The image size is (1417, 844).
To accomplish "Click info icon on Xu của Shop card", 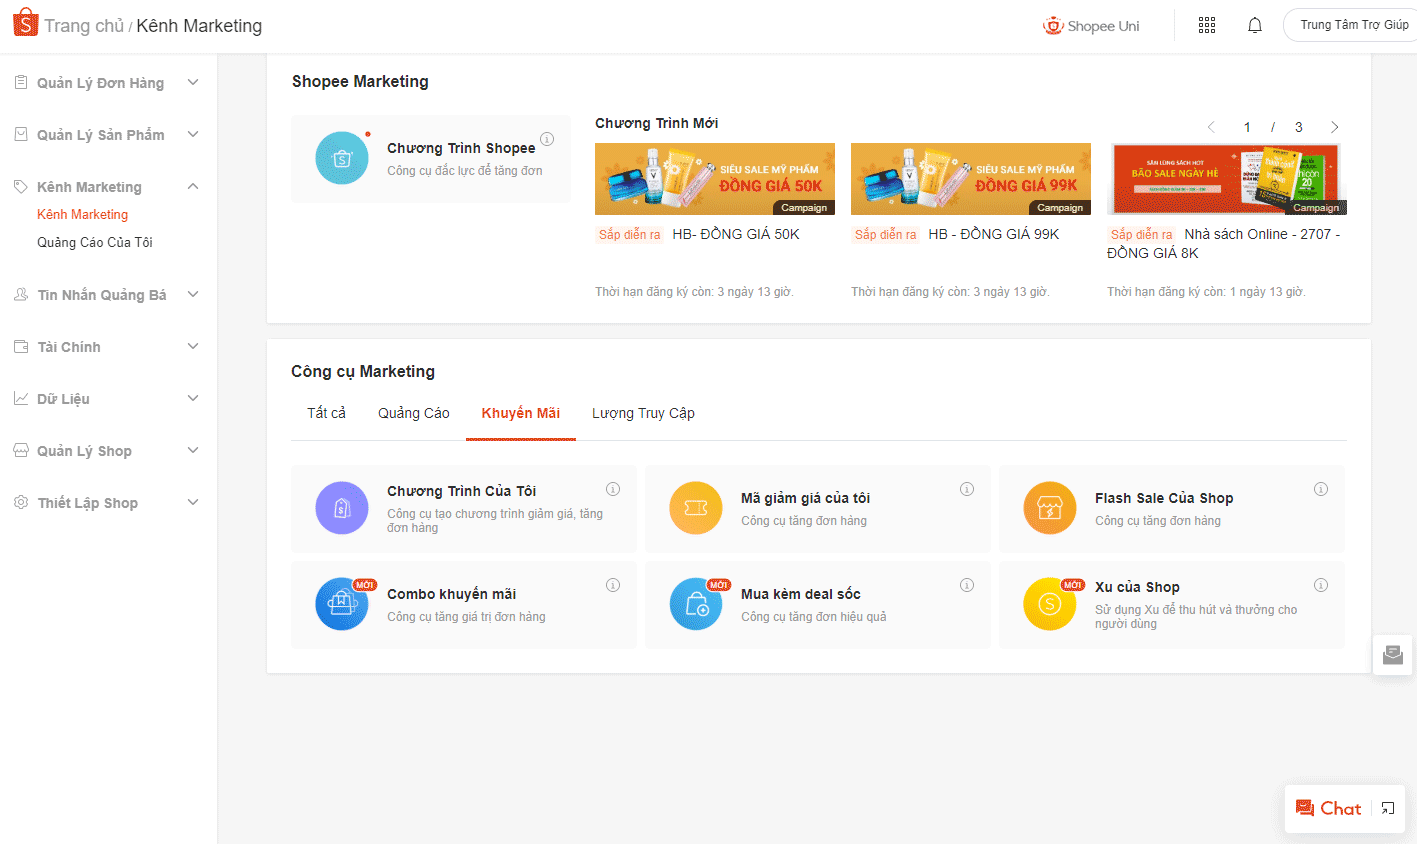I will click(x=1321, y=585).
